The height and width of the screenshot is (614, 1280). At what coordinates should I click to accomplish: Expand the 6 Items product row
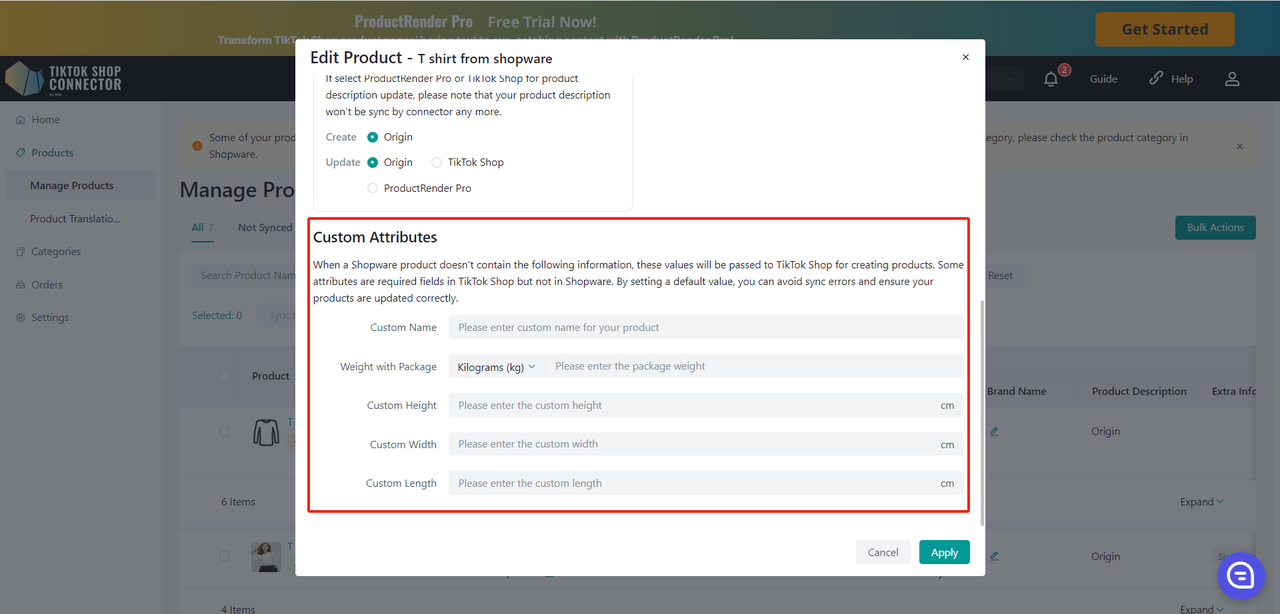pyautogui.click(x=1201, y=502)
